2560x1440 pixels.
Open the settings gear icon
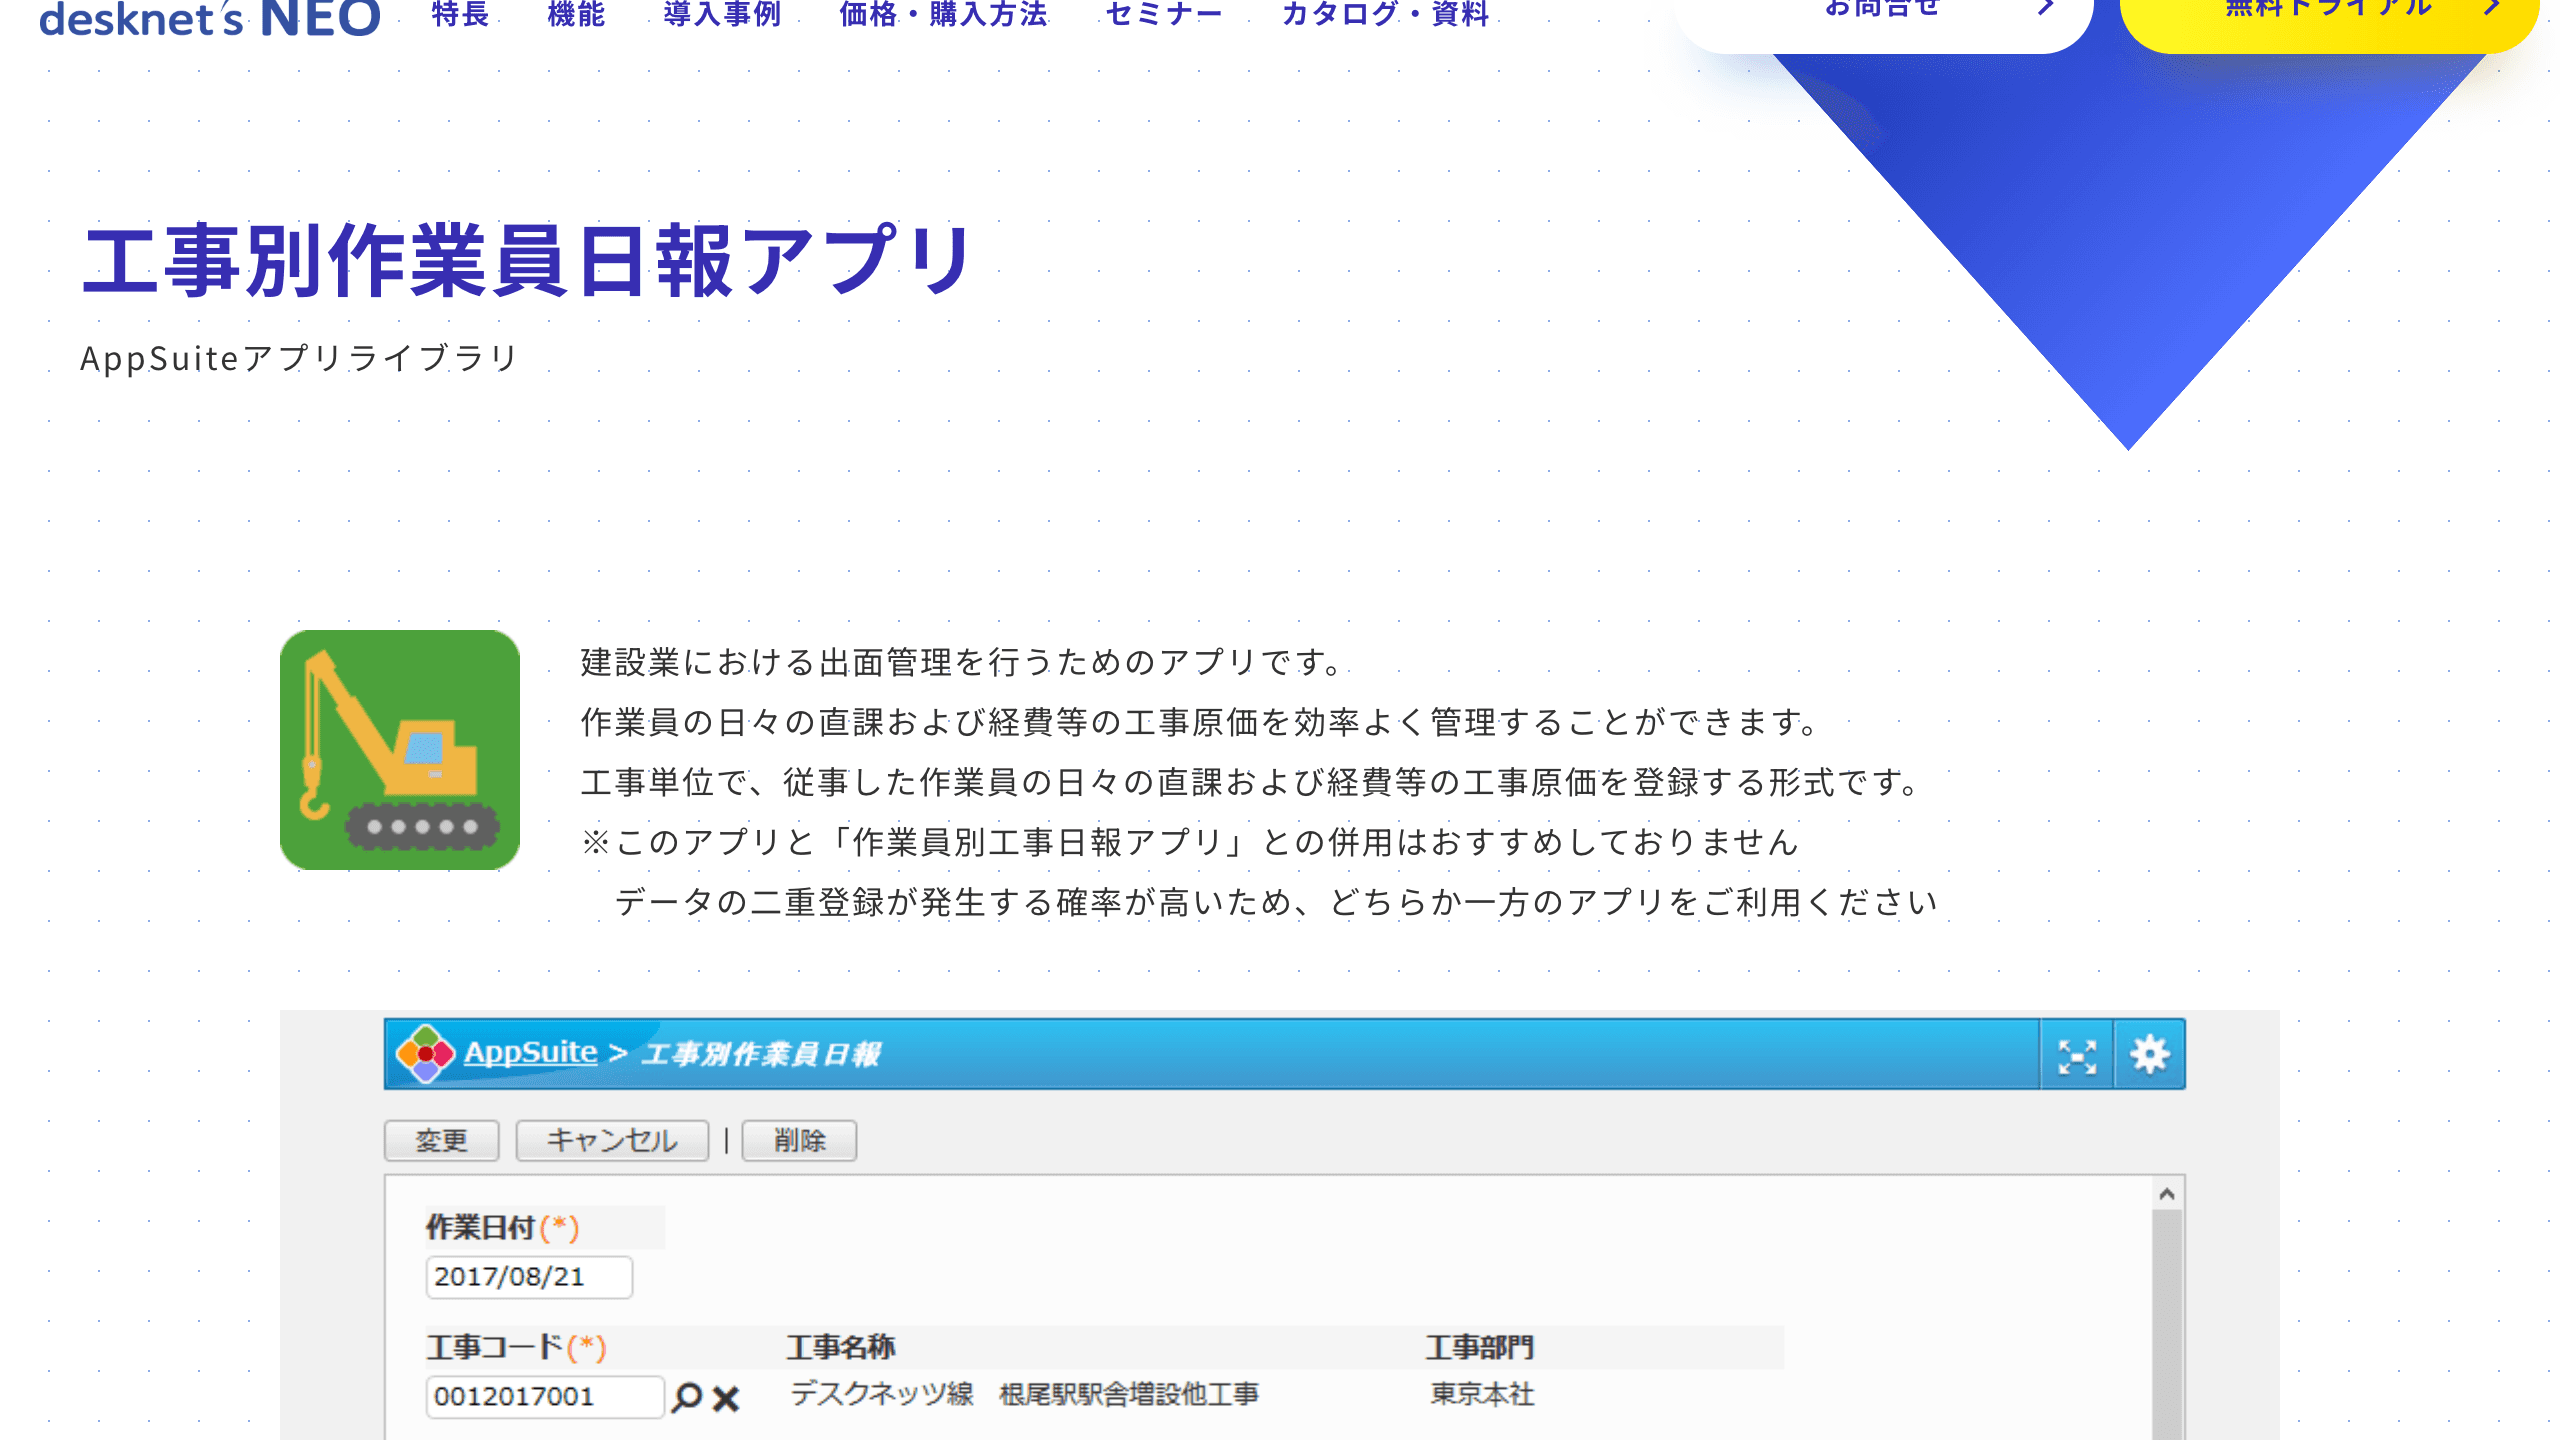[x=2149, y=1055]
